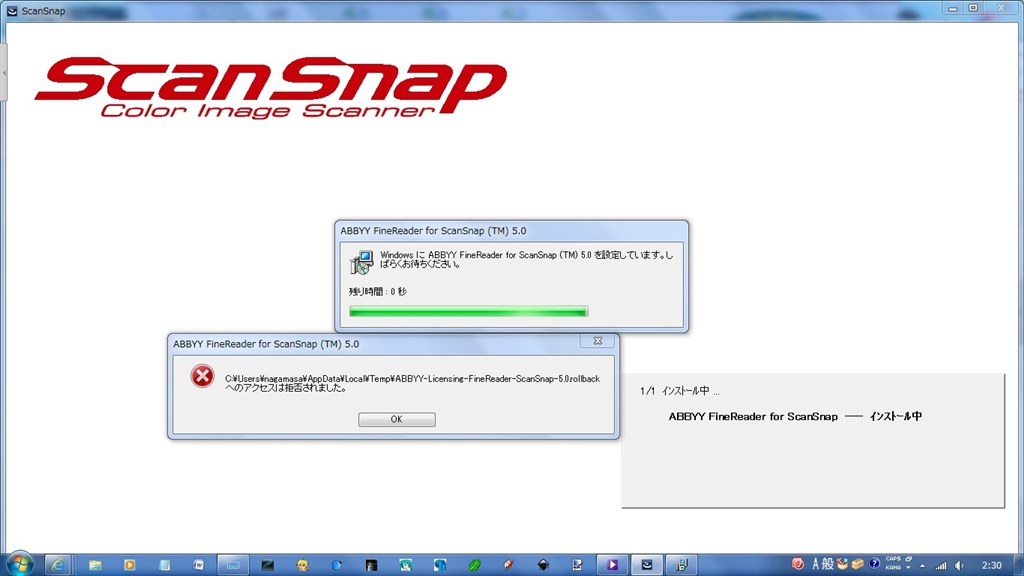
Task: Click the green installation progress bar
Action: (469, 312)
